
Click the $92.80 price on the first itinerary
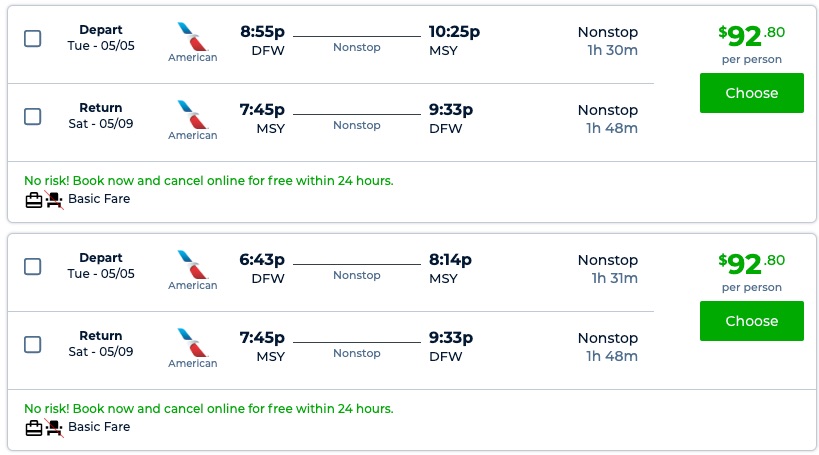(x=751, y=36)
